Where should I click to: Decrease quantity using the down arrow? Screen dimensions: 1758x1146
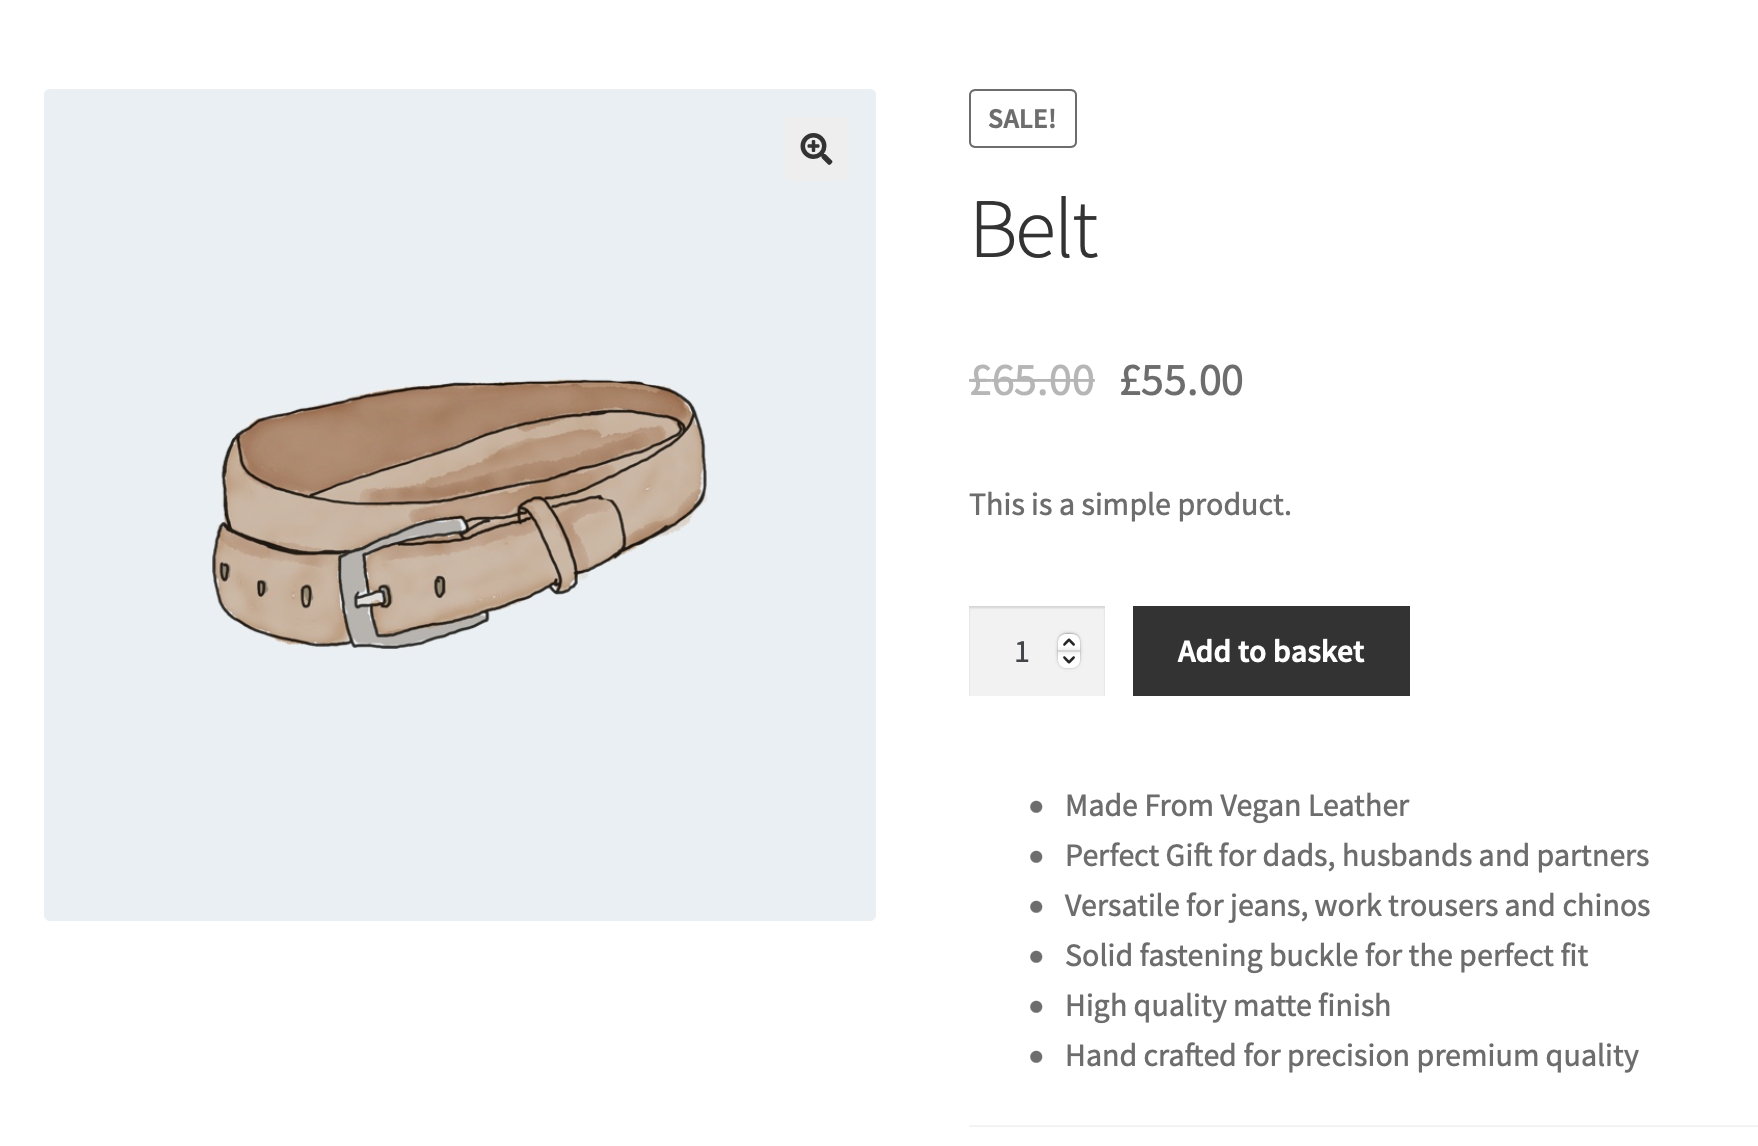[x=1069, y=662]
